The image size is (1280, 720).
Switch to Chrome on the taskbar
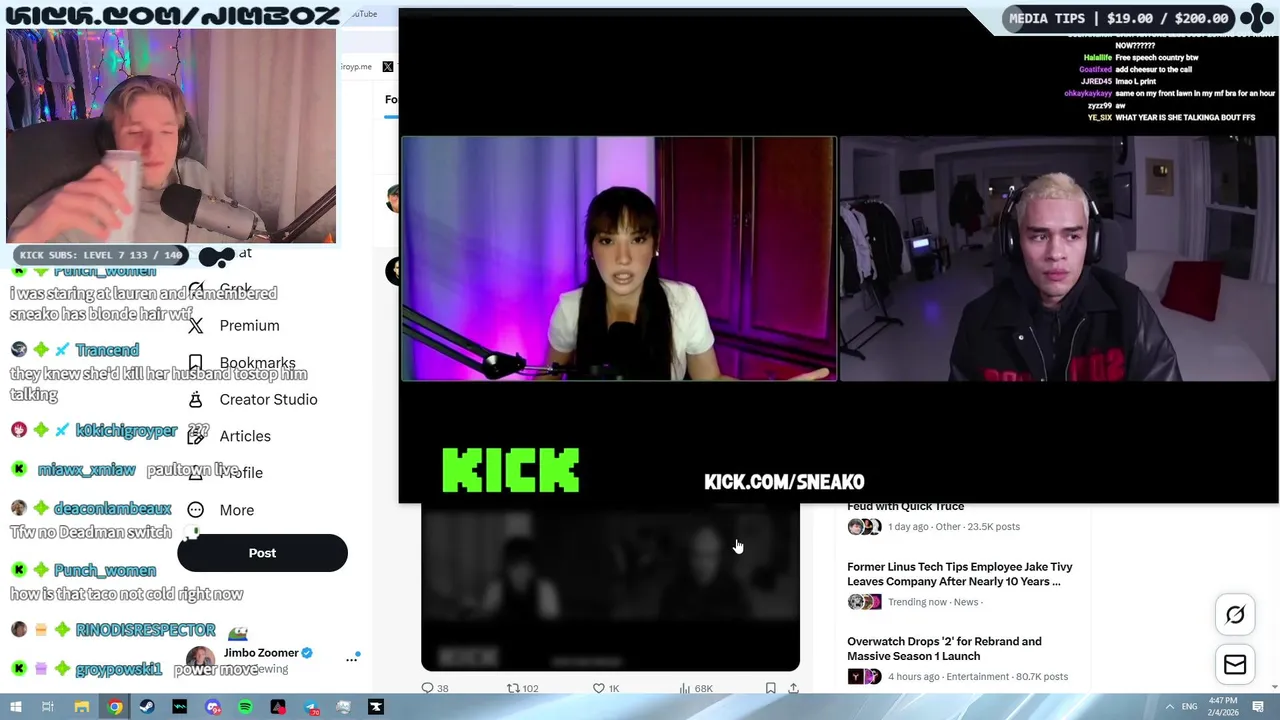click(x=115, y=707)
